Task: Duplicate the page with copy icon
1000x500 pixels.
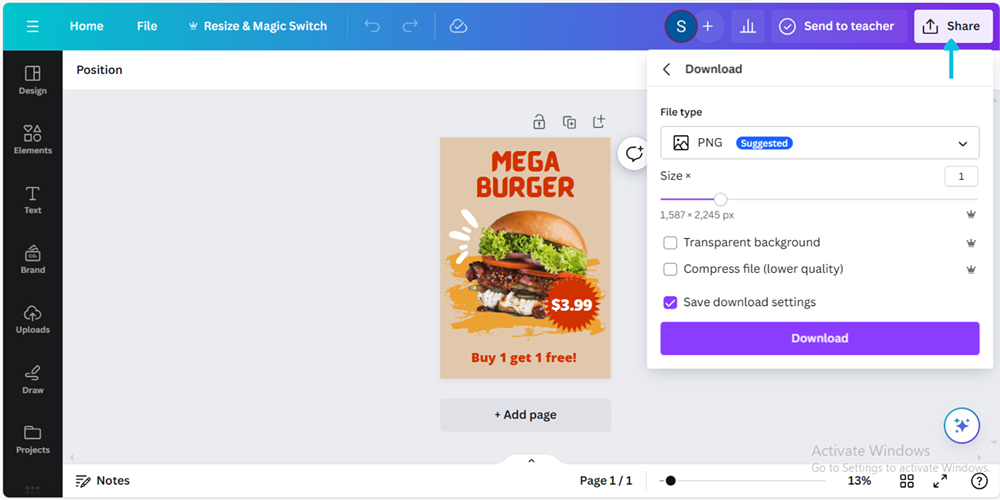Action: tap(569, 121)
